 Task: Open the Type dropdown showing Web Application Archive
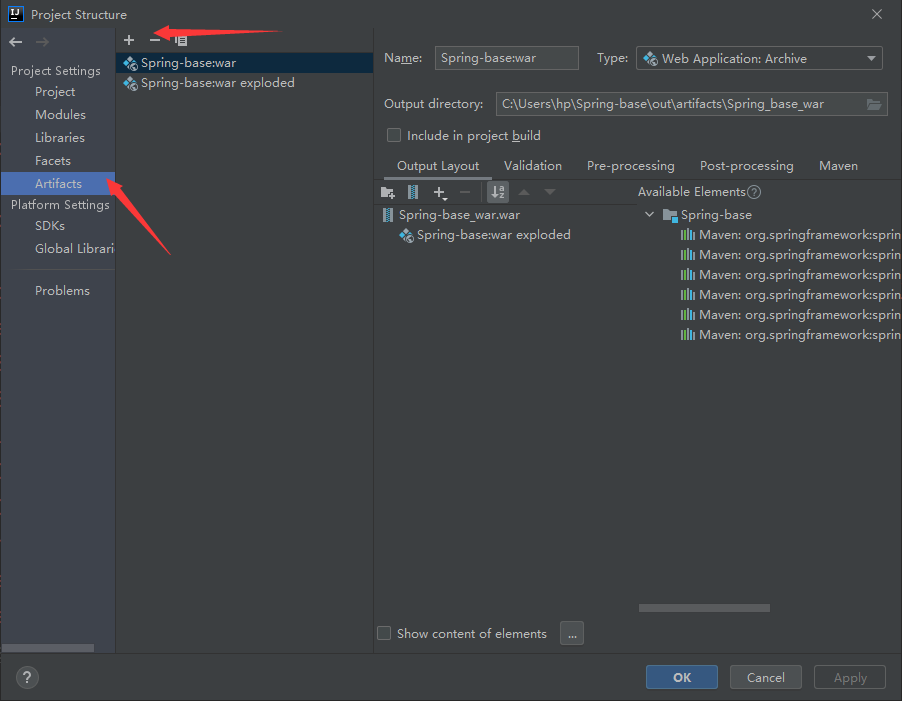click(x=870, y=57)
